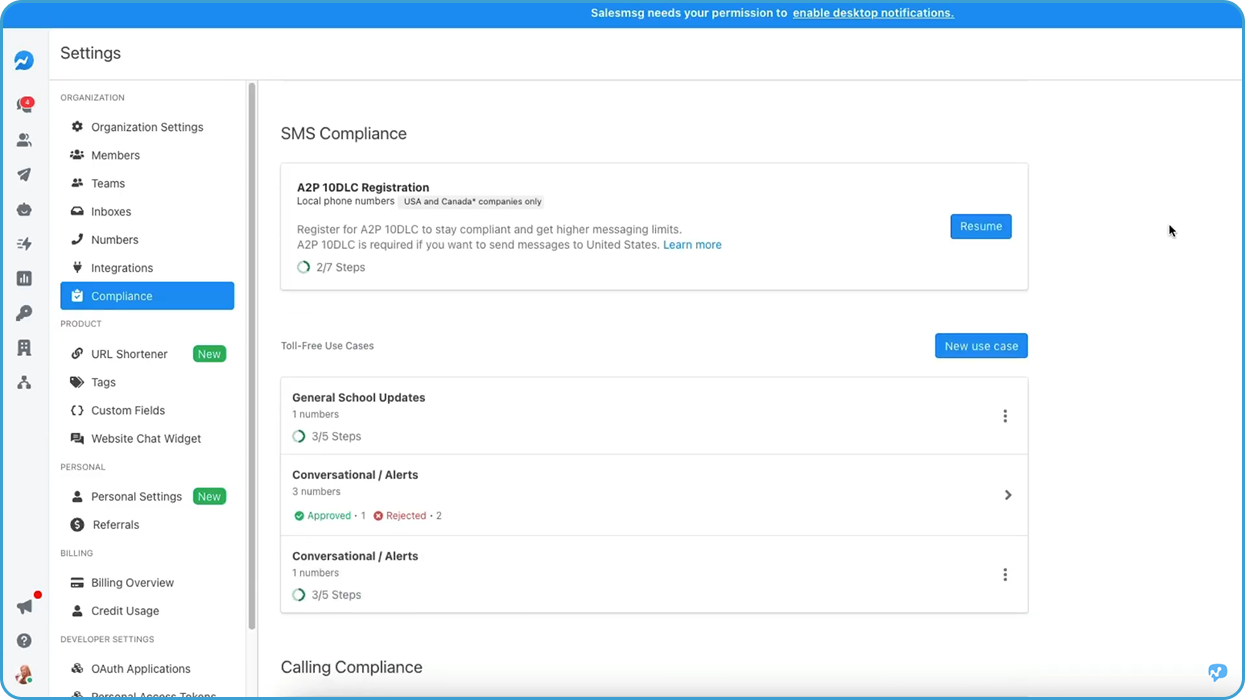This screenshot has width=1245, height=700.
Task: Switch to Billing Overview settings
Action: click(131, 582)
